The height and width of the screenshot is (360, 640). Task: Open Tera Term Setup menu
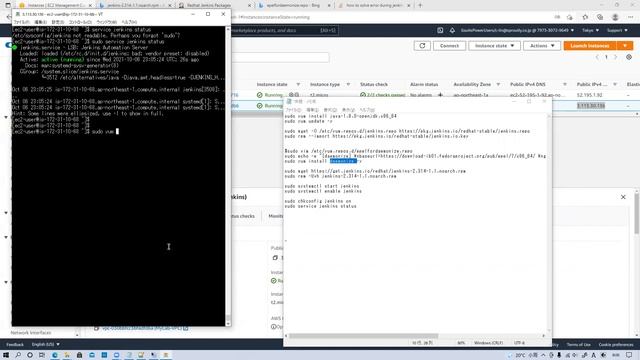click(58, 22)
